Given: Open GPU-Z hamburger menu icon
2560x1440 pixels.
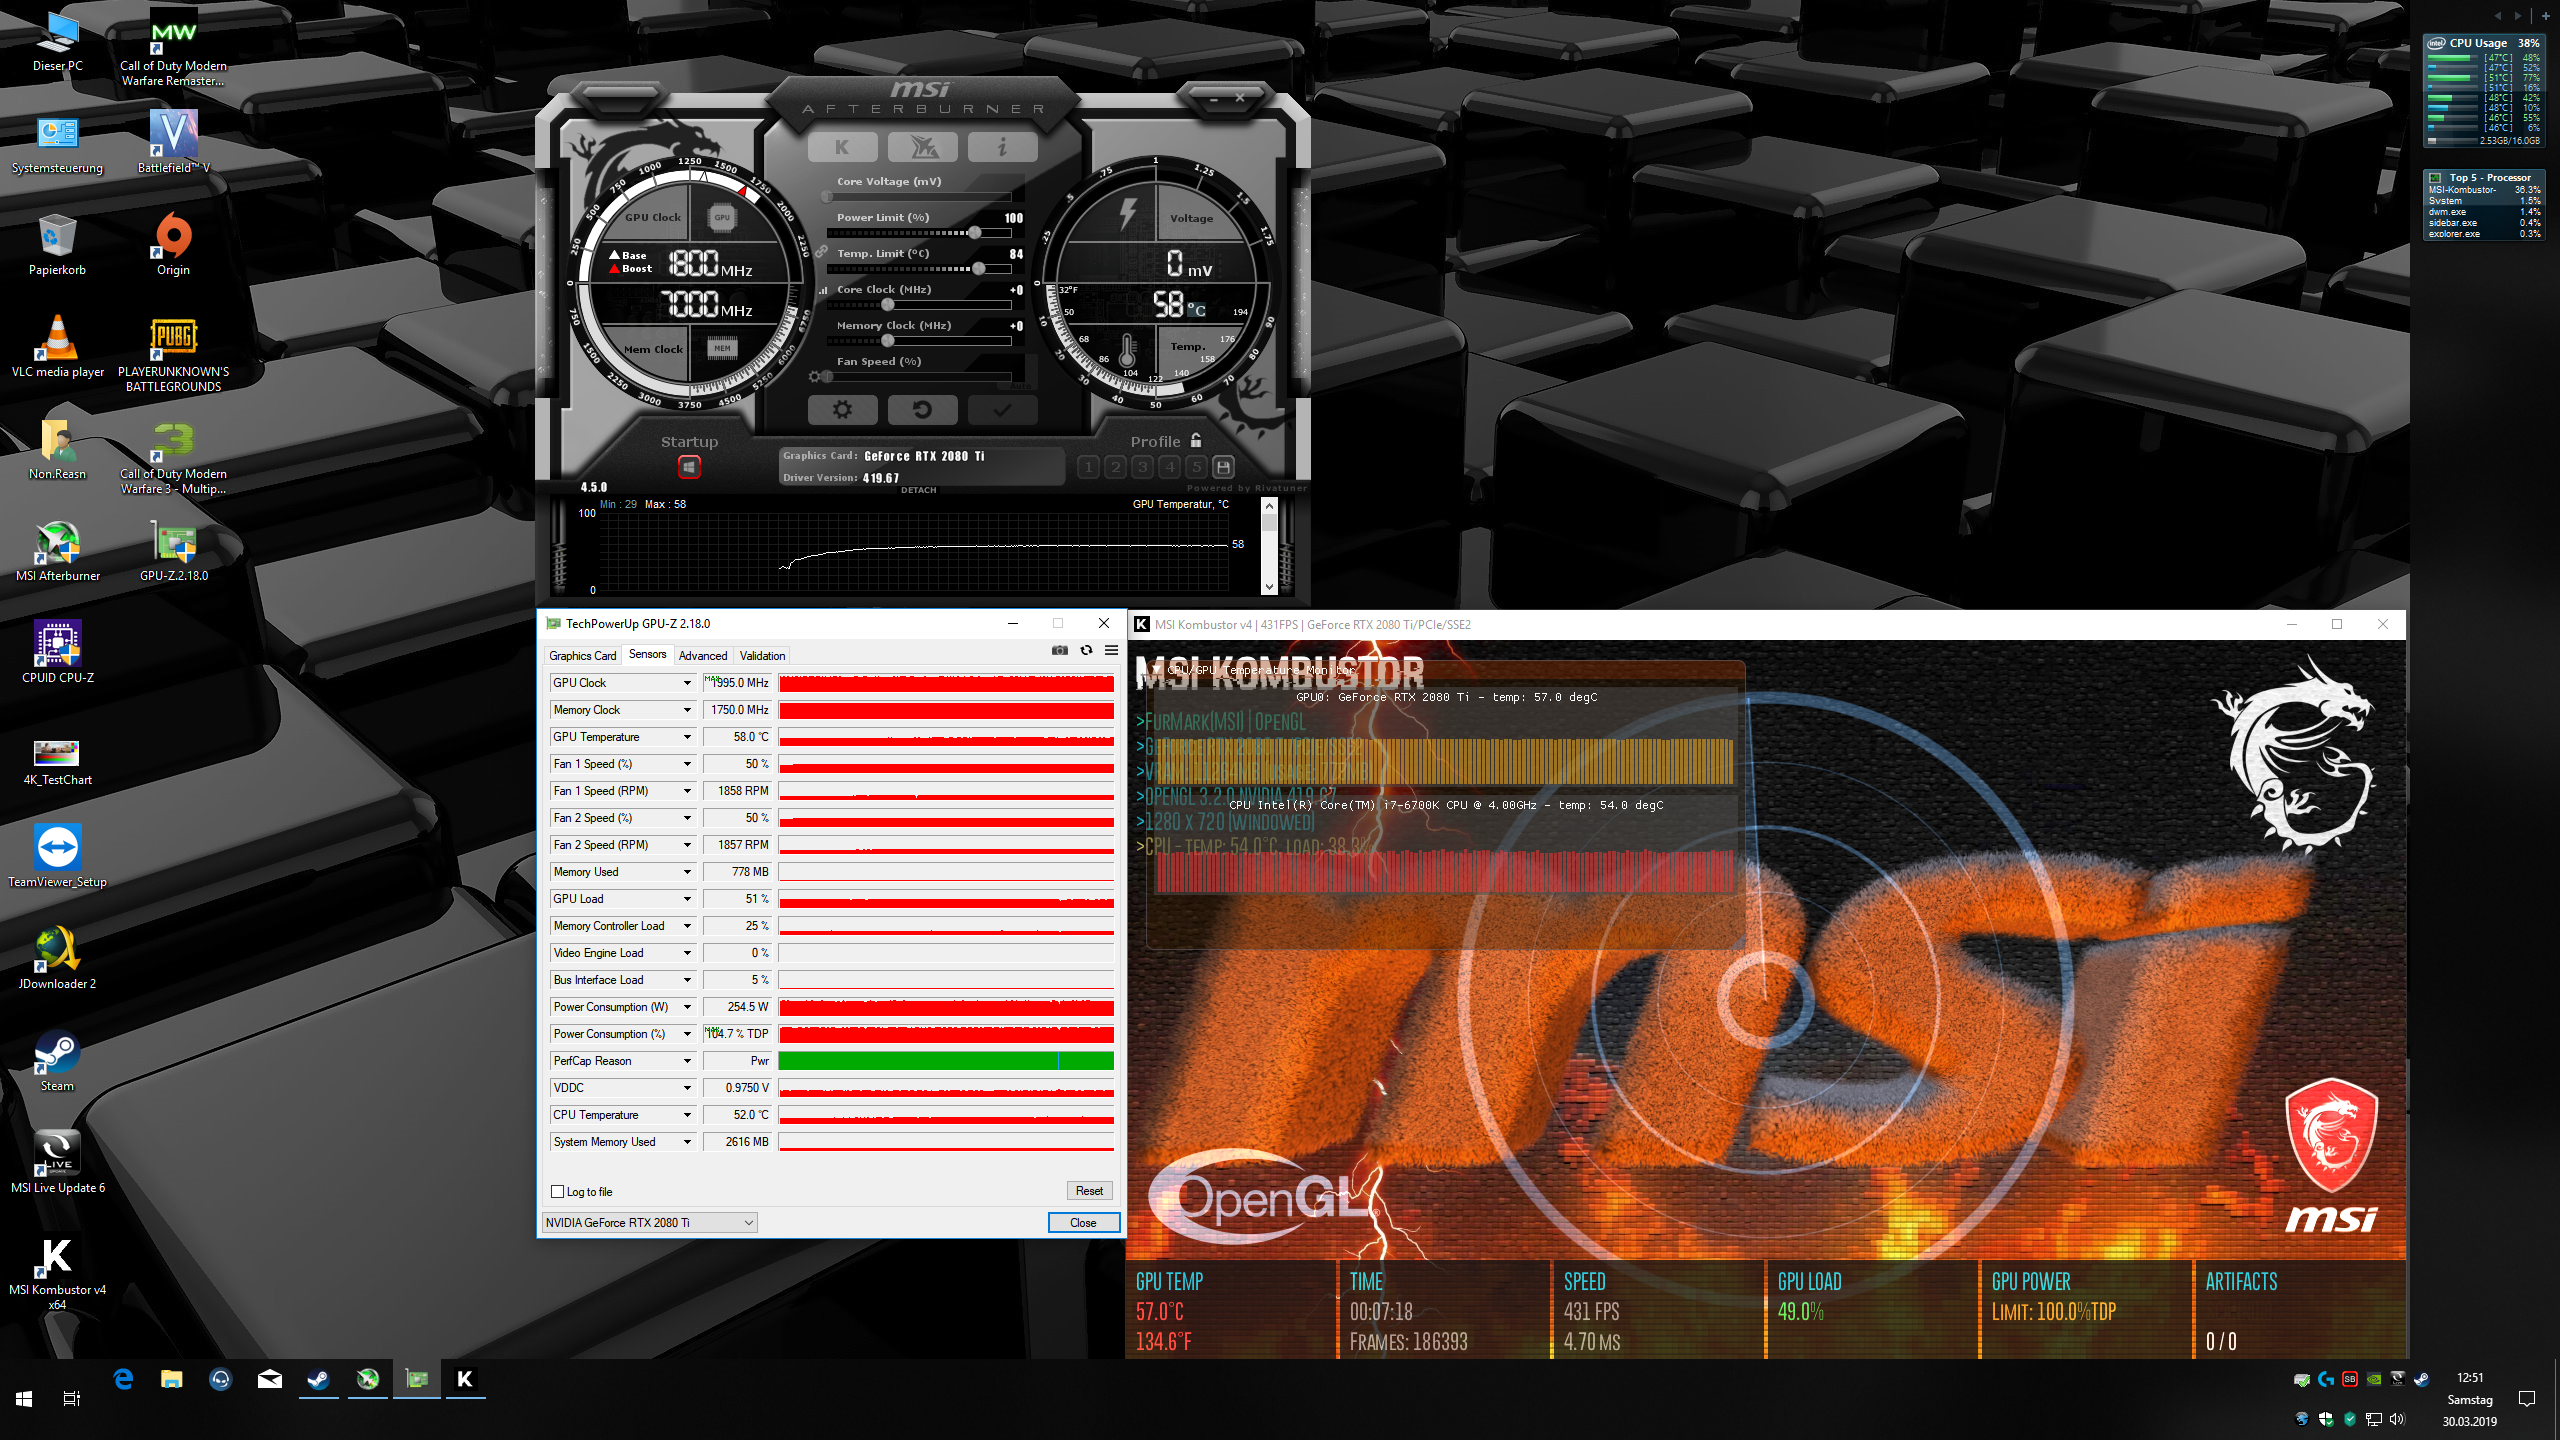Looking at the screenshot, I should coord(1111,651).
